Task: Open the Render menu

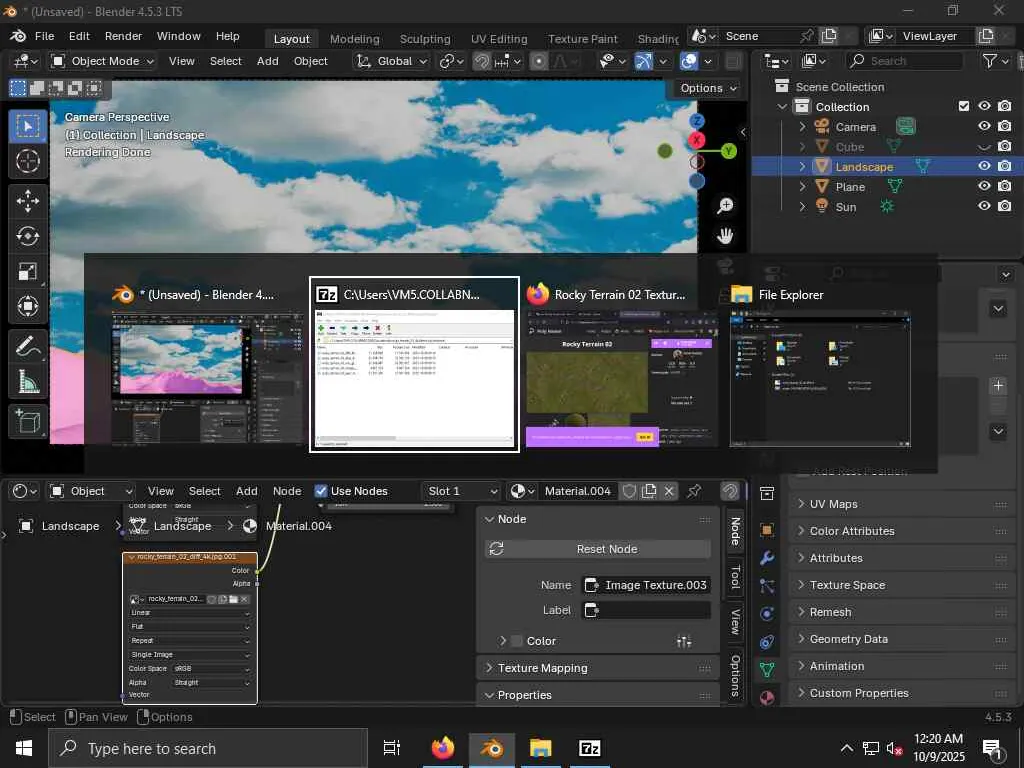Action: (x=123, y=36)
